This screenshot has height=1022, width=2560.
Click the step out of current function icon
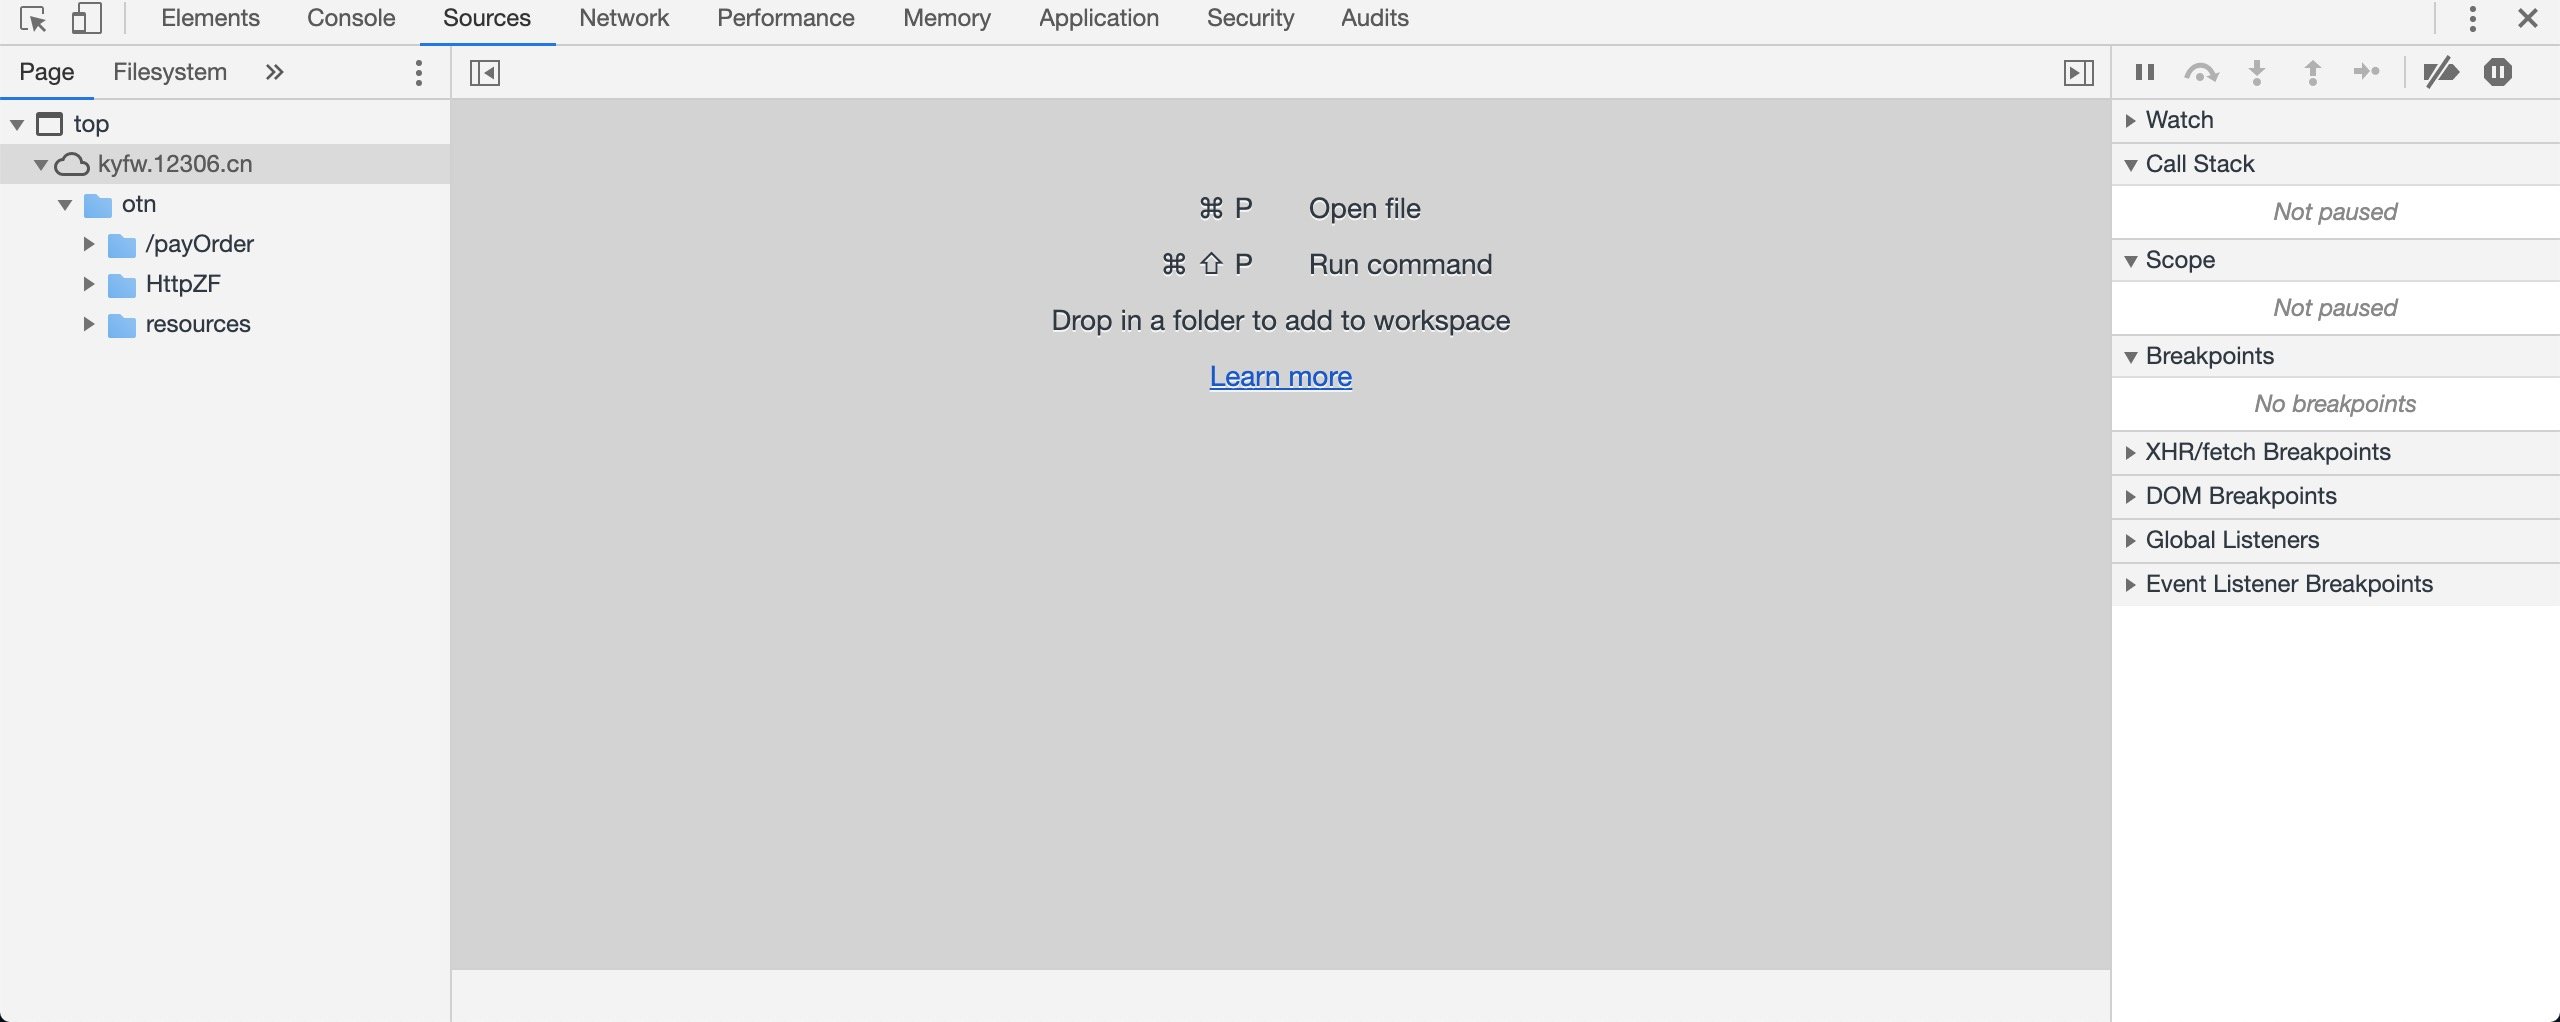(2313, 72)
